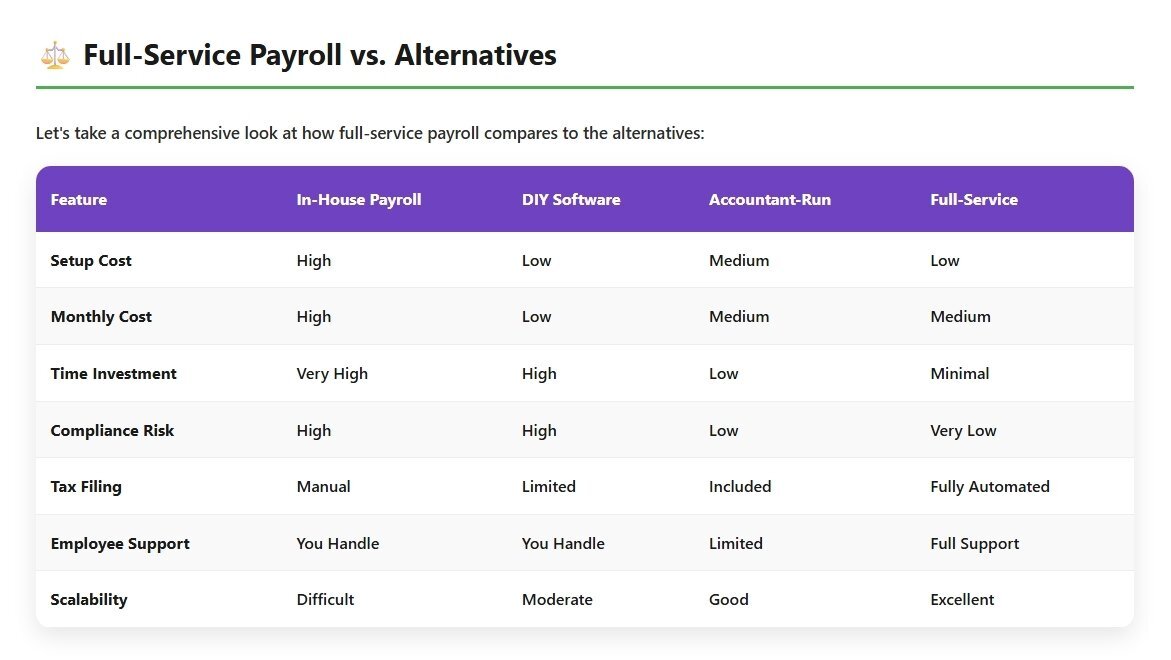Select the Employee Support row label
The height and width of the screenshot is (660, 1171).
(119, 544)
